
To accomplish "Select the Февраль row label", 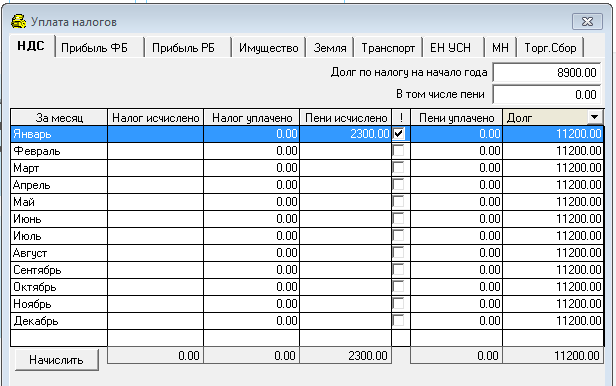I will (x=37, y=151).
